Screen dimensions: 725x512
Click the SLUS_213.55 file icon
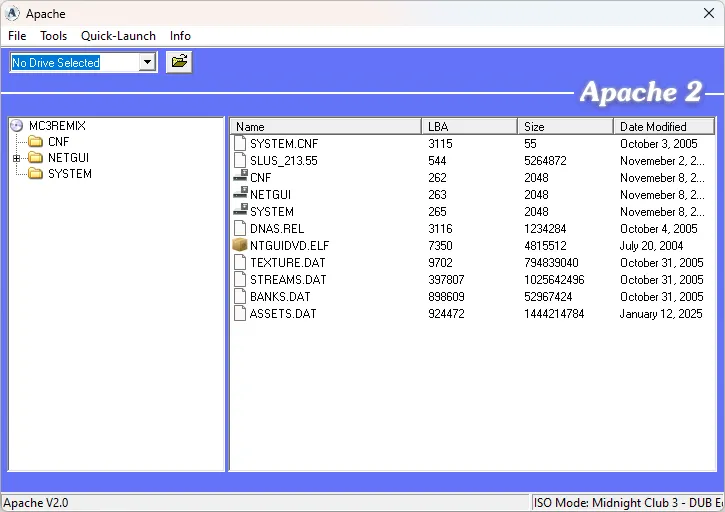click(x=240, y=160)
